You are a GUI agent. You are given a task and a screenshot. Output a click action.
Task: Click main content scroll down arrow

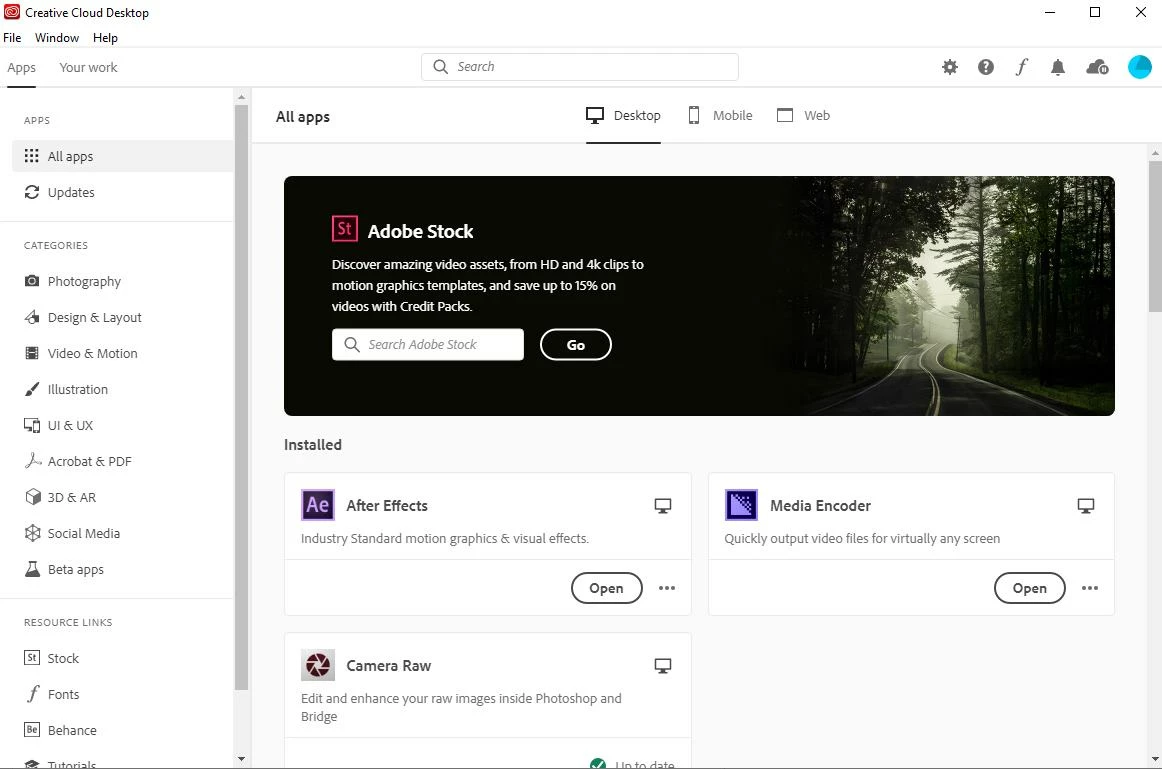click(1155, 759)
